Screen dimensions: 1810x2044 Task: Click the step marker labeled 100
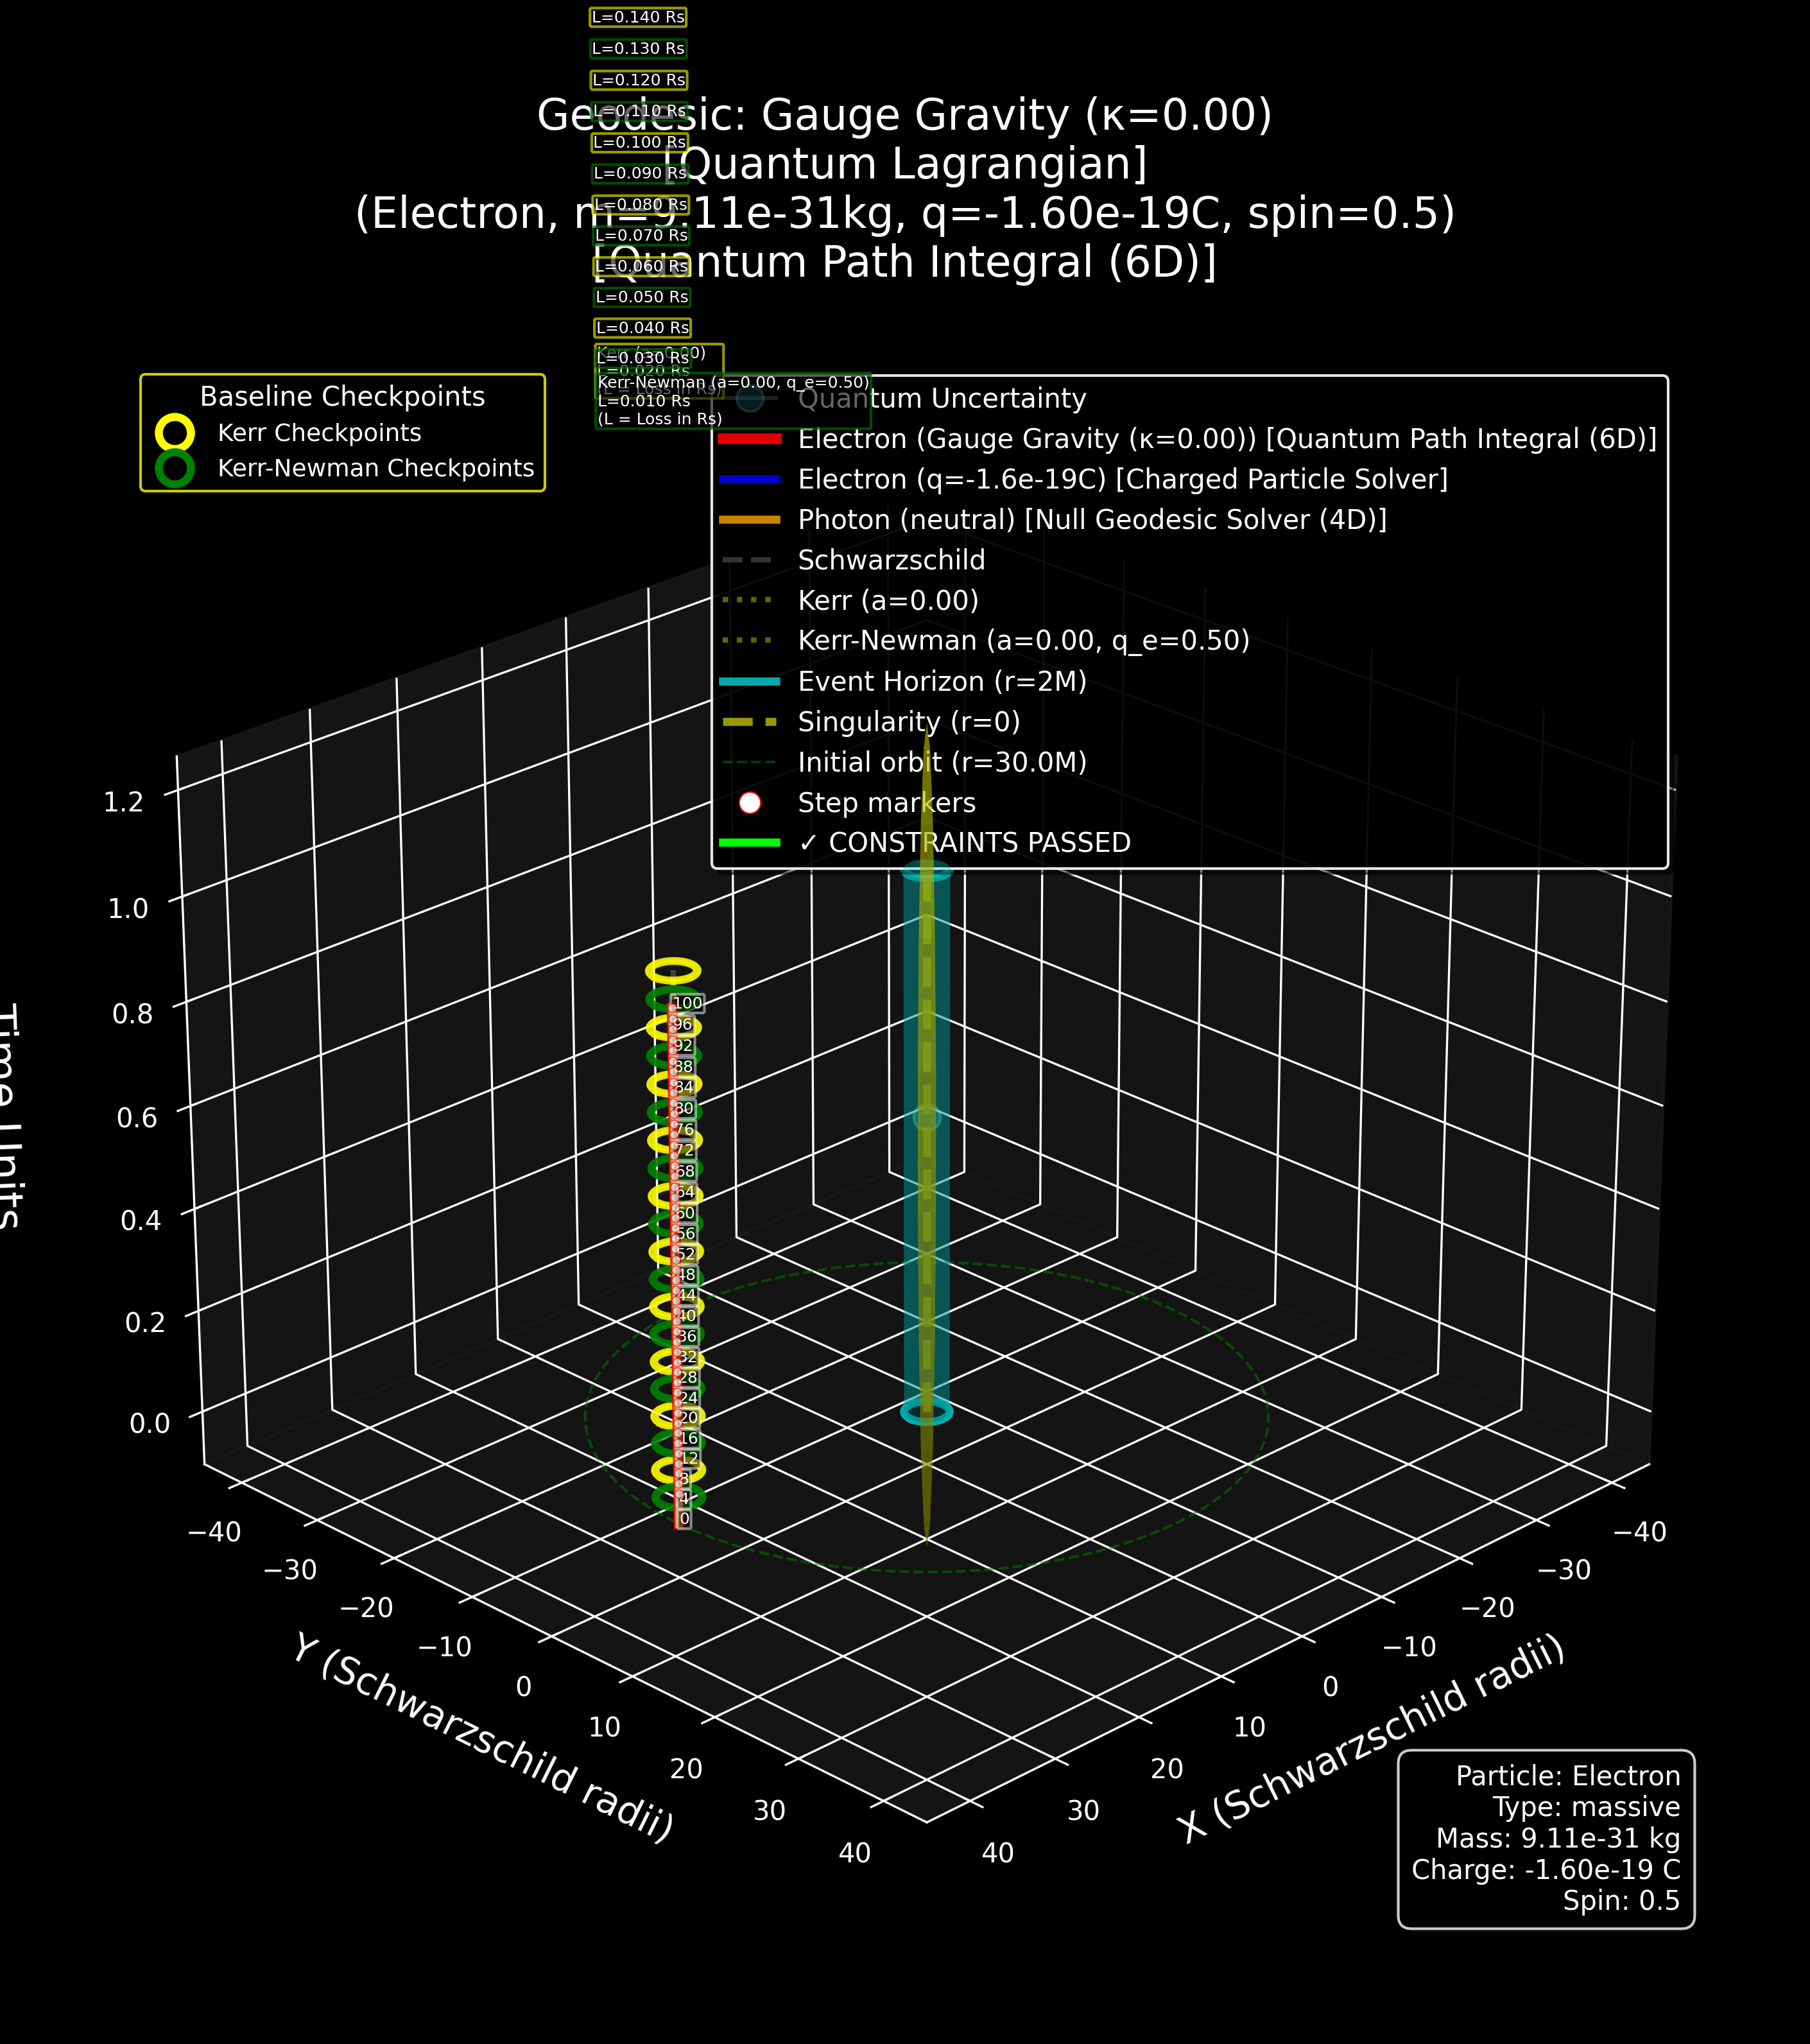click(x=688, y=1003)
